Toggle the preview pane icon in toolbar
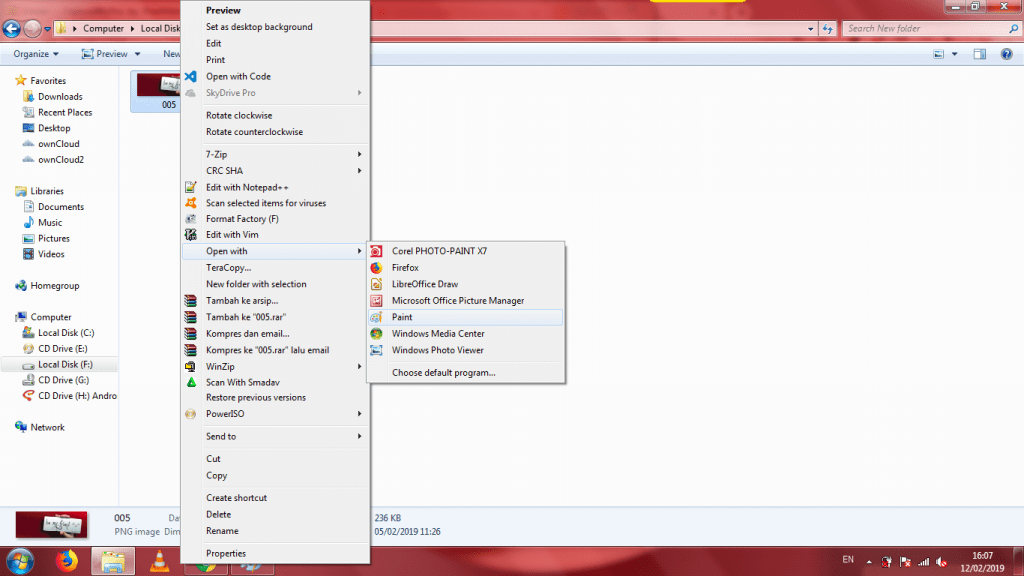The image size is (1024, 576). [x=979, y=54]
